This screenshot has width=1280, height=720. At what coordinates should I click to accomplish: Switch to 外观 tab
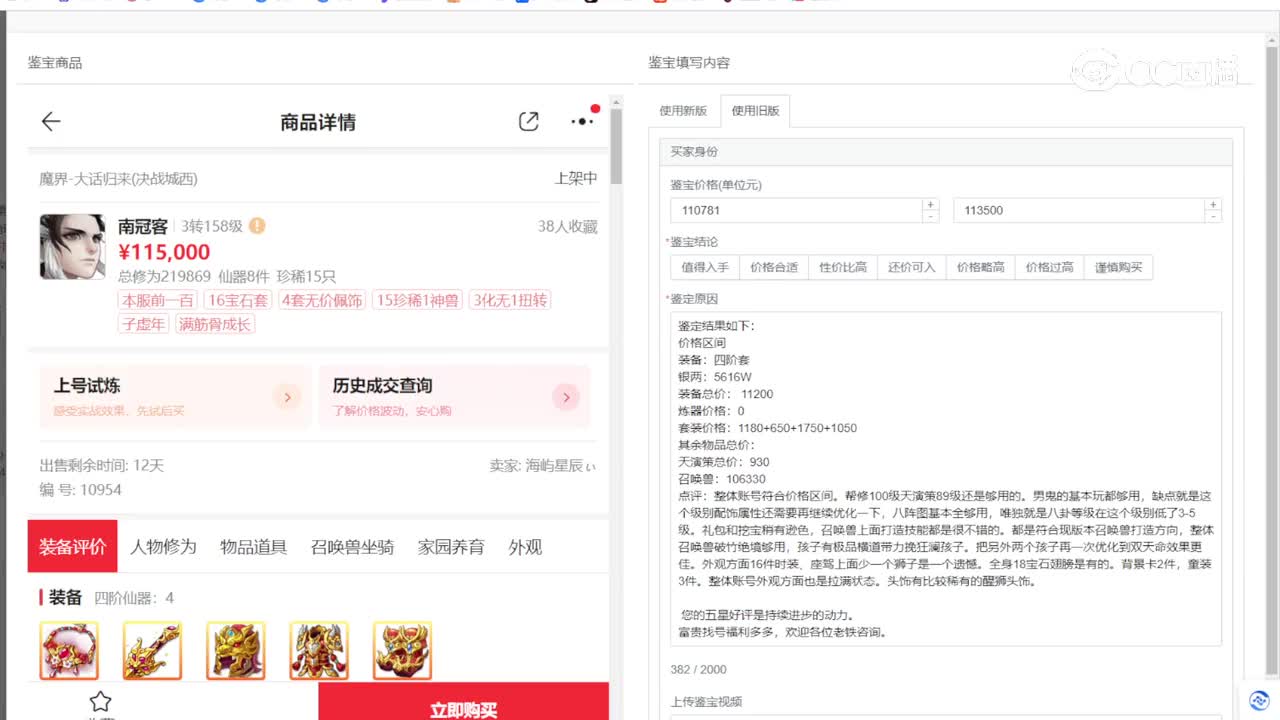pyautogui.click(x=525, y=547)
